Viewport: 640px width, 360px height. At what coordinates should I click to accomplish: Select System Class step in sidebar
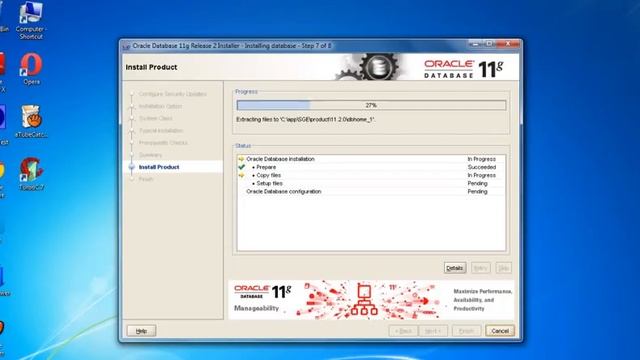(156, 118)
